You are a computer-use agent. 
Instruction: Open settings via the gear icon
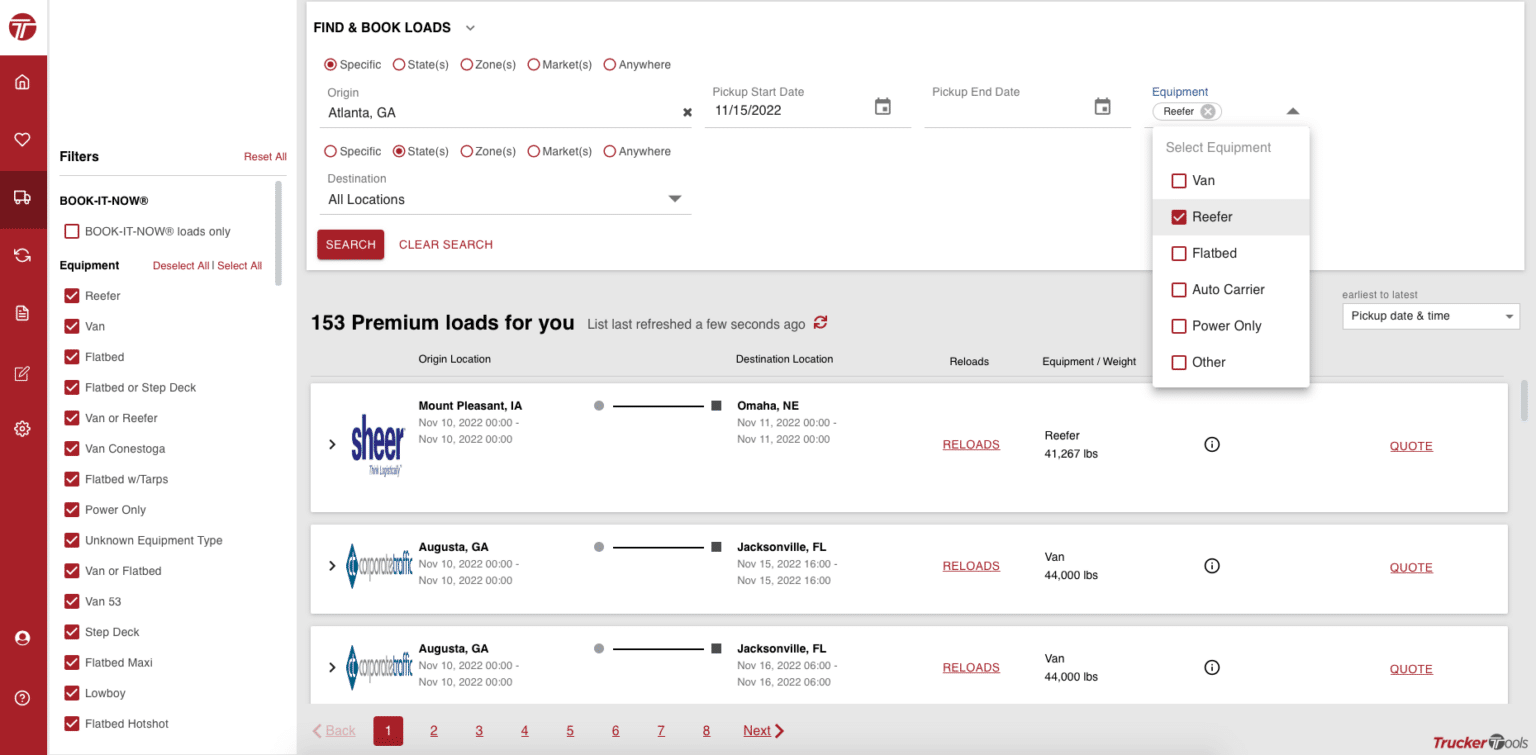[x=23, y=428]
